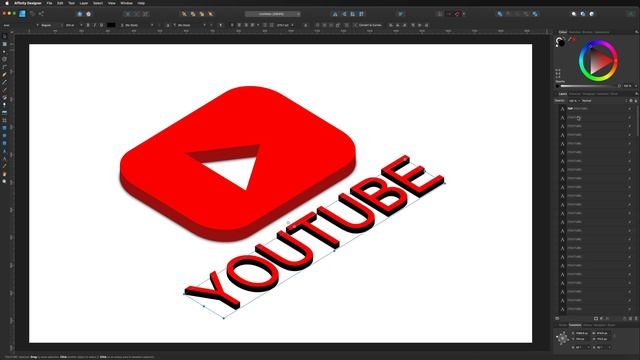Select the Zoom tool
Screen dimensions: 640x360
tap(4, 182)
